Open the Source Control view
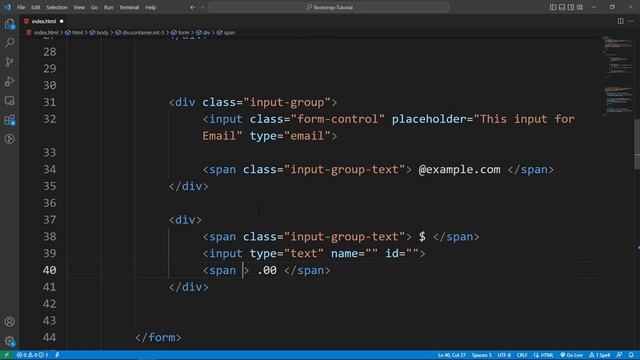The width and height of the screenshot is (640, 360). coord(9,62)
